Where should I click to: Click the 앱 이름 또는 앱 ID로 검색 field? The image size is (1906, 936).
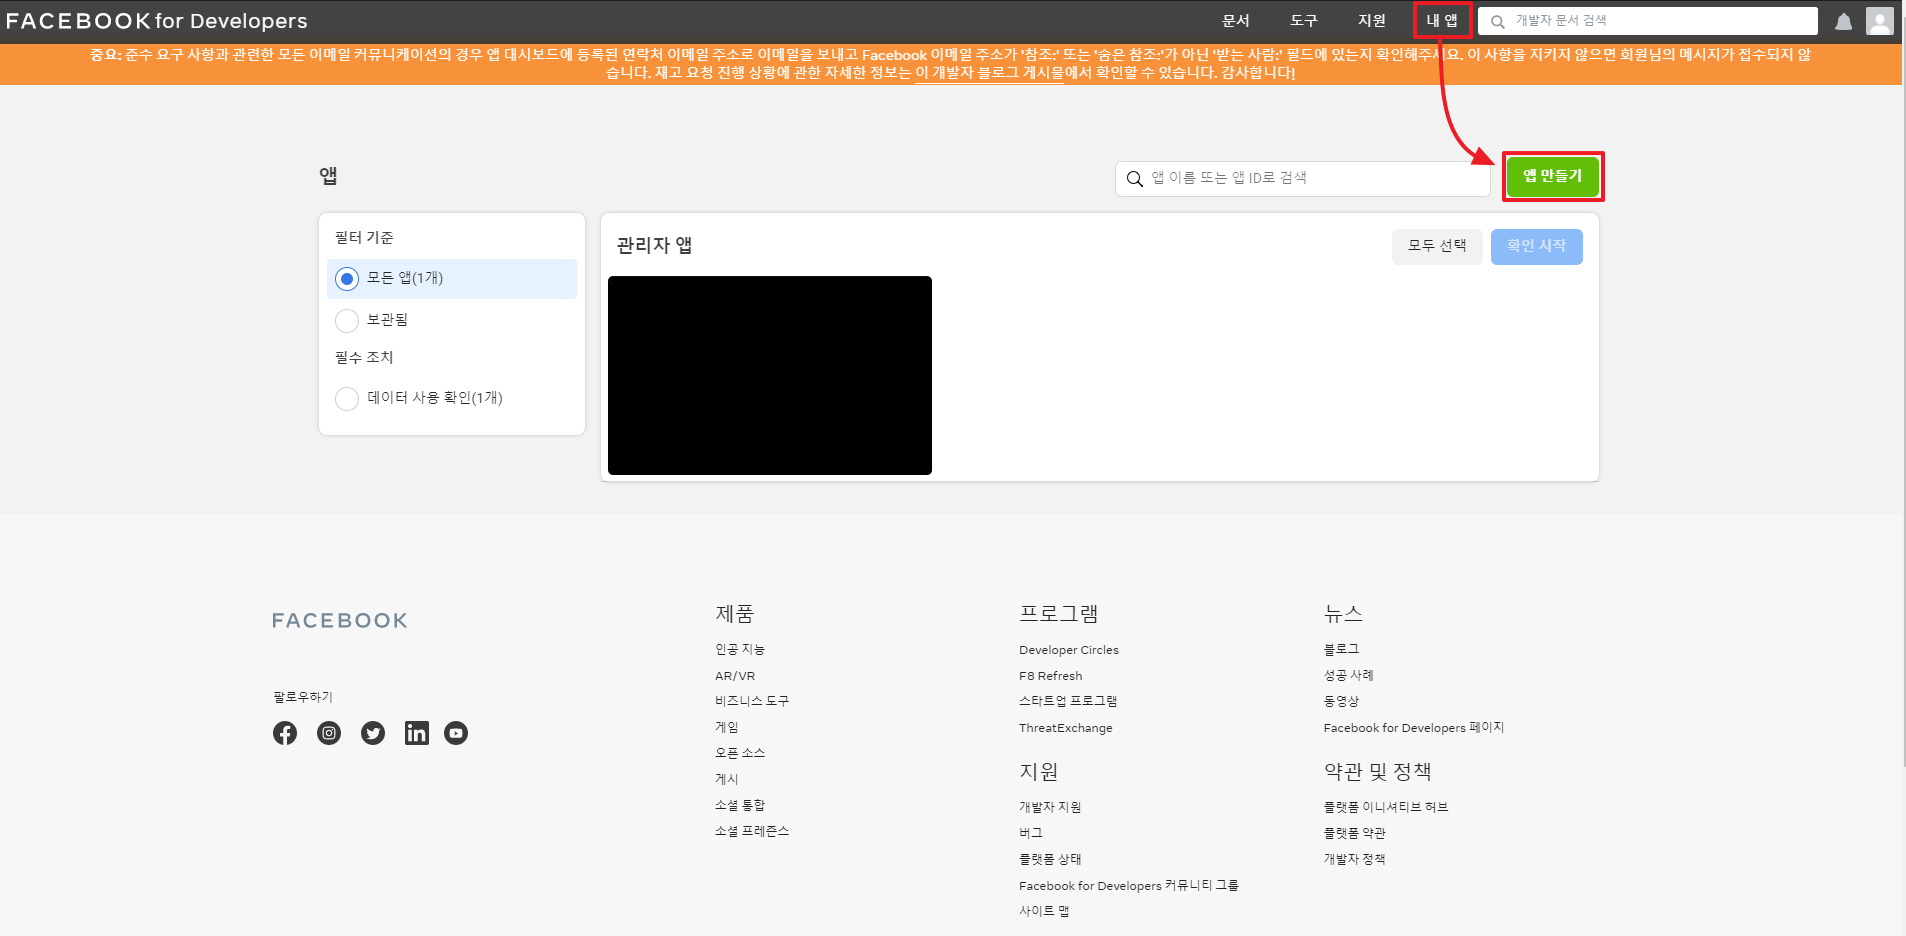pos(1303,179)
